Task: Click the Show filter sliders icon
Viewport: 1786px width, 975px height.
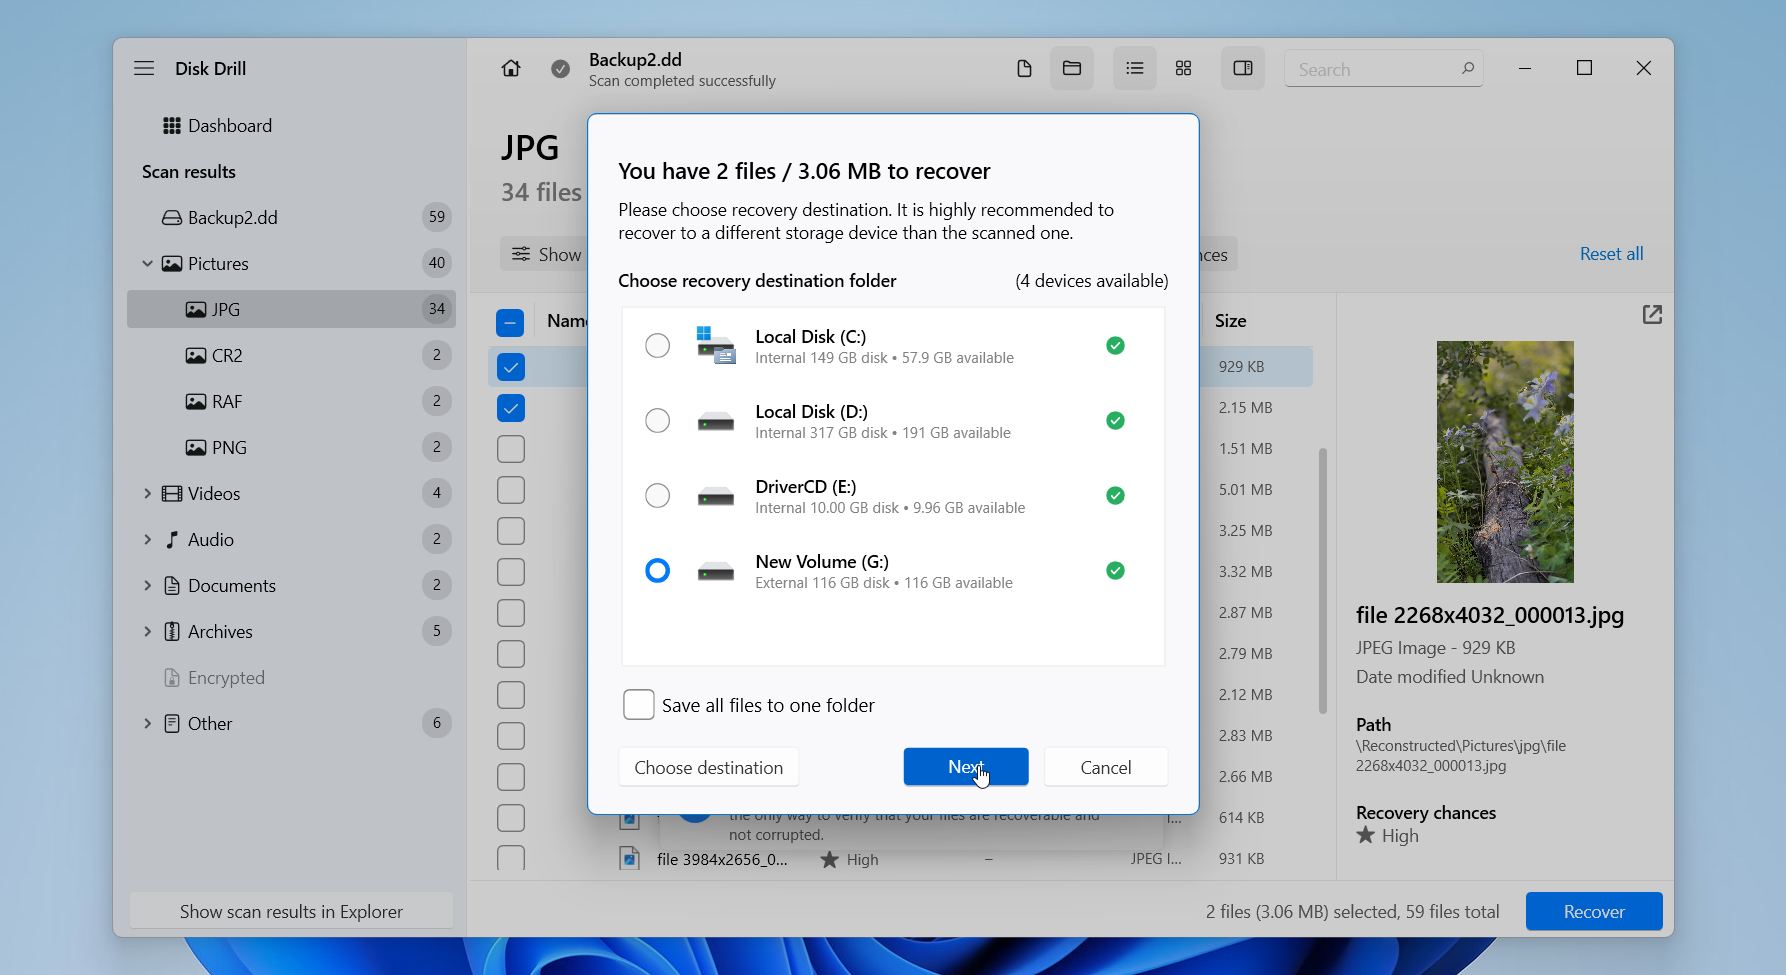Action: point(521,254)
